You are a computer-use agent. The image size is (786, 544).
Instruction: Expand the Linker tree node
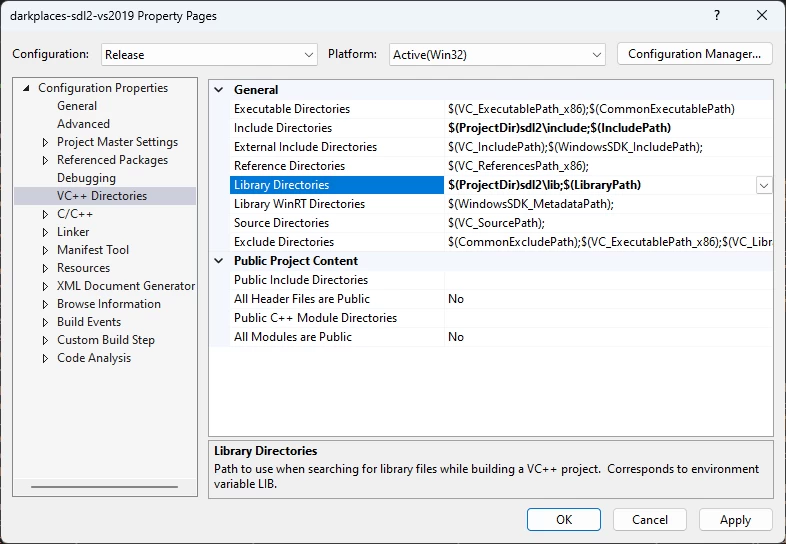(45, 233)
